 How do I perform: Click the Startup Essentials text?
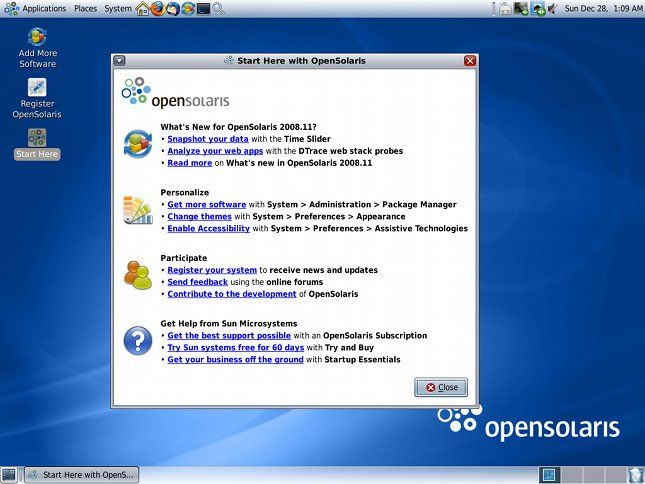click(x=362, y=359)
